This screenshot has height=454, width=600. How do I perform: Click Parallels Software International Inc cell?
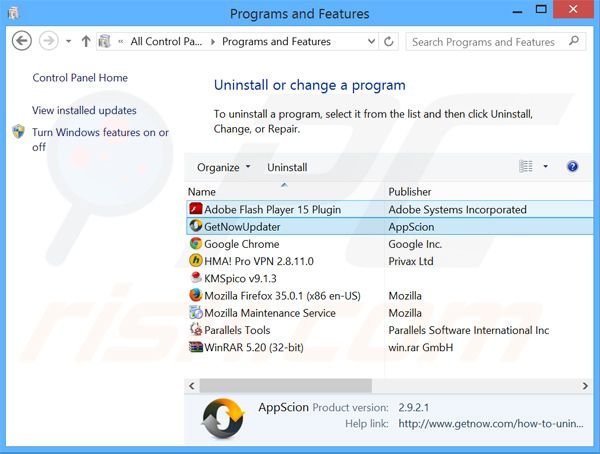tap(469, 330)
